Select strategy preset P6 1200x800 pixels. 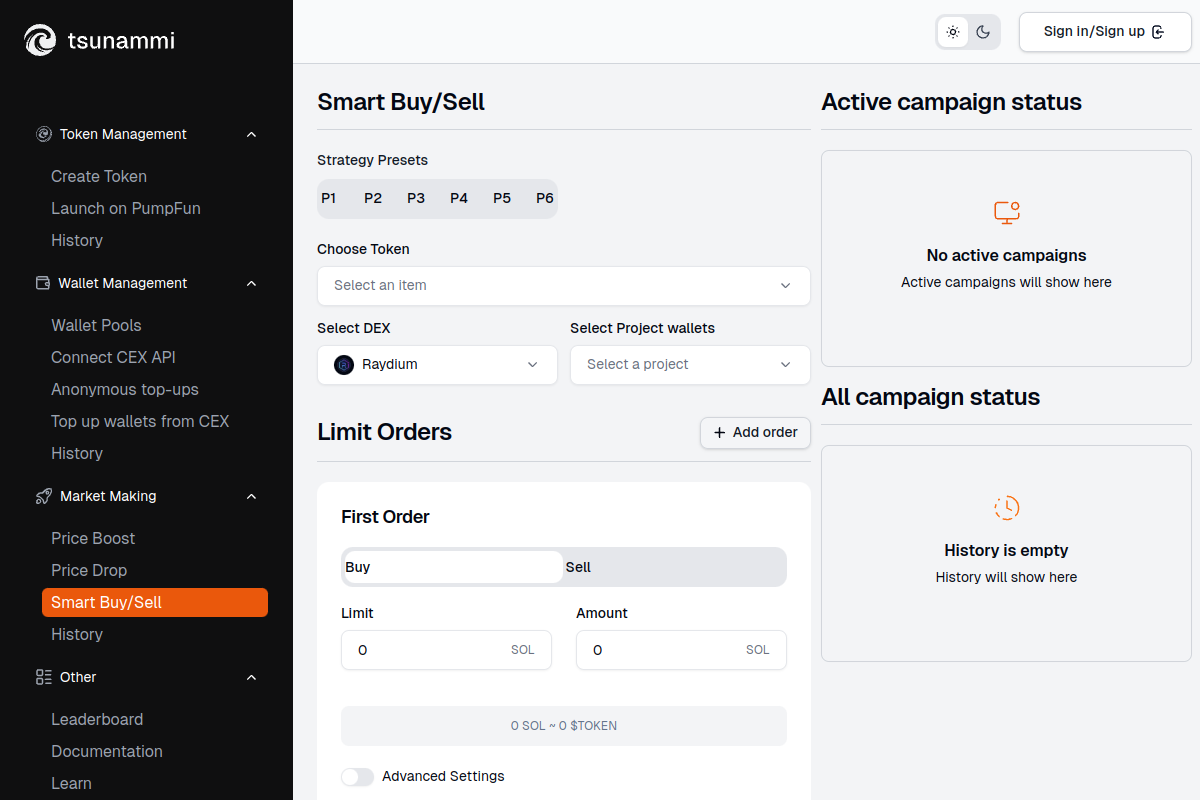pos(545,199)
